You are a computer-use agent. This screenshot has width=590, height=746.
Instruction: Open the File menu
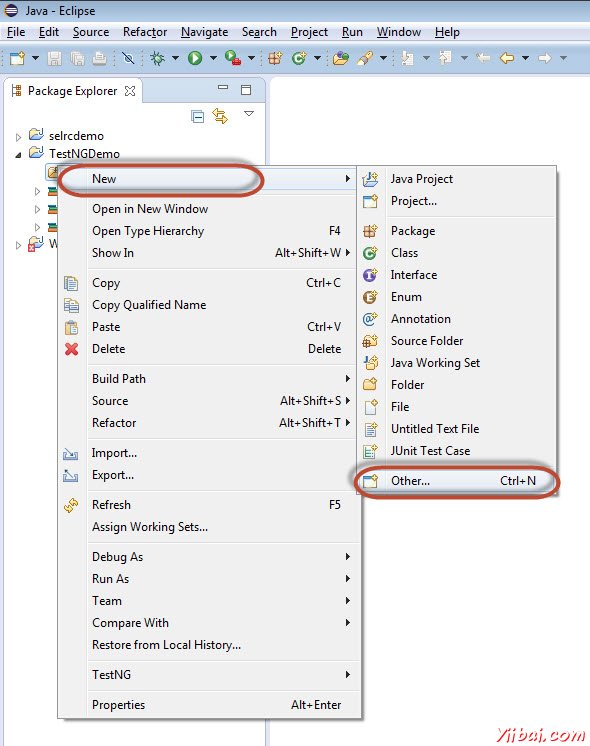coord(16,32)
